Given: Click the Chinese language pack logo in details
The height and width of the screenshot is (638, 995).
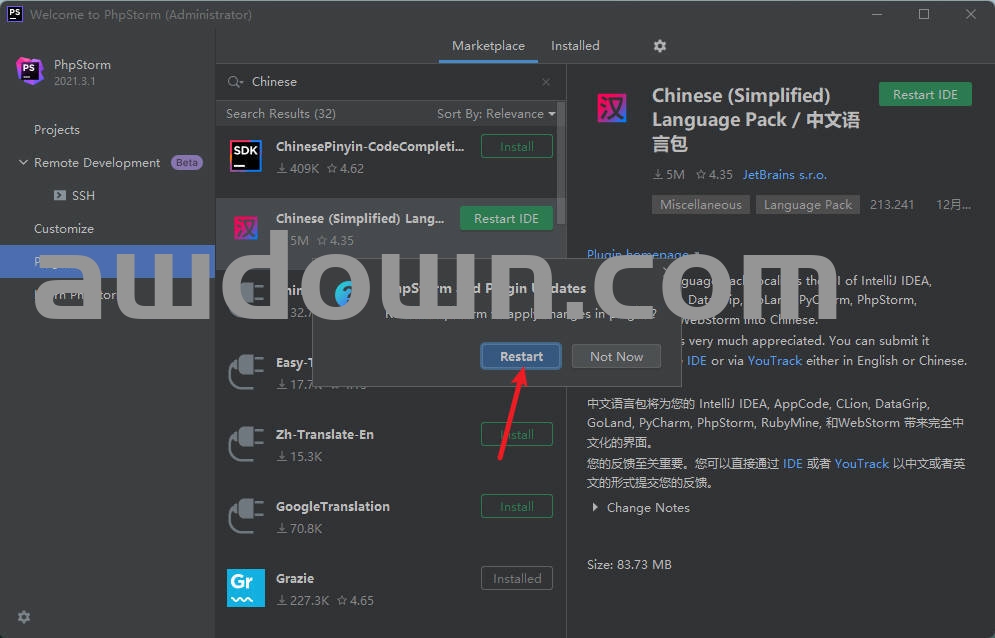Looking at the screenshot, I should click(x=611, y=108).
